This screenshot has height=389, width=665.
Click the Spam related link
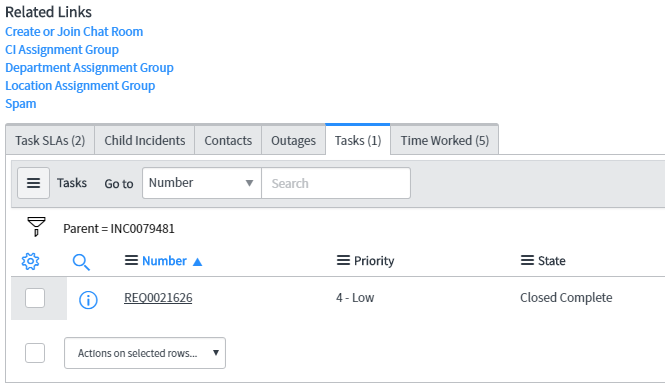coord(21,104)
